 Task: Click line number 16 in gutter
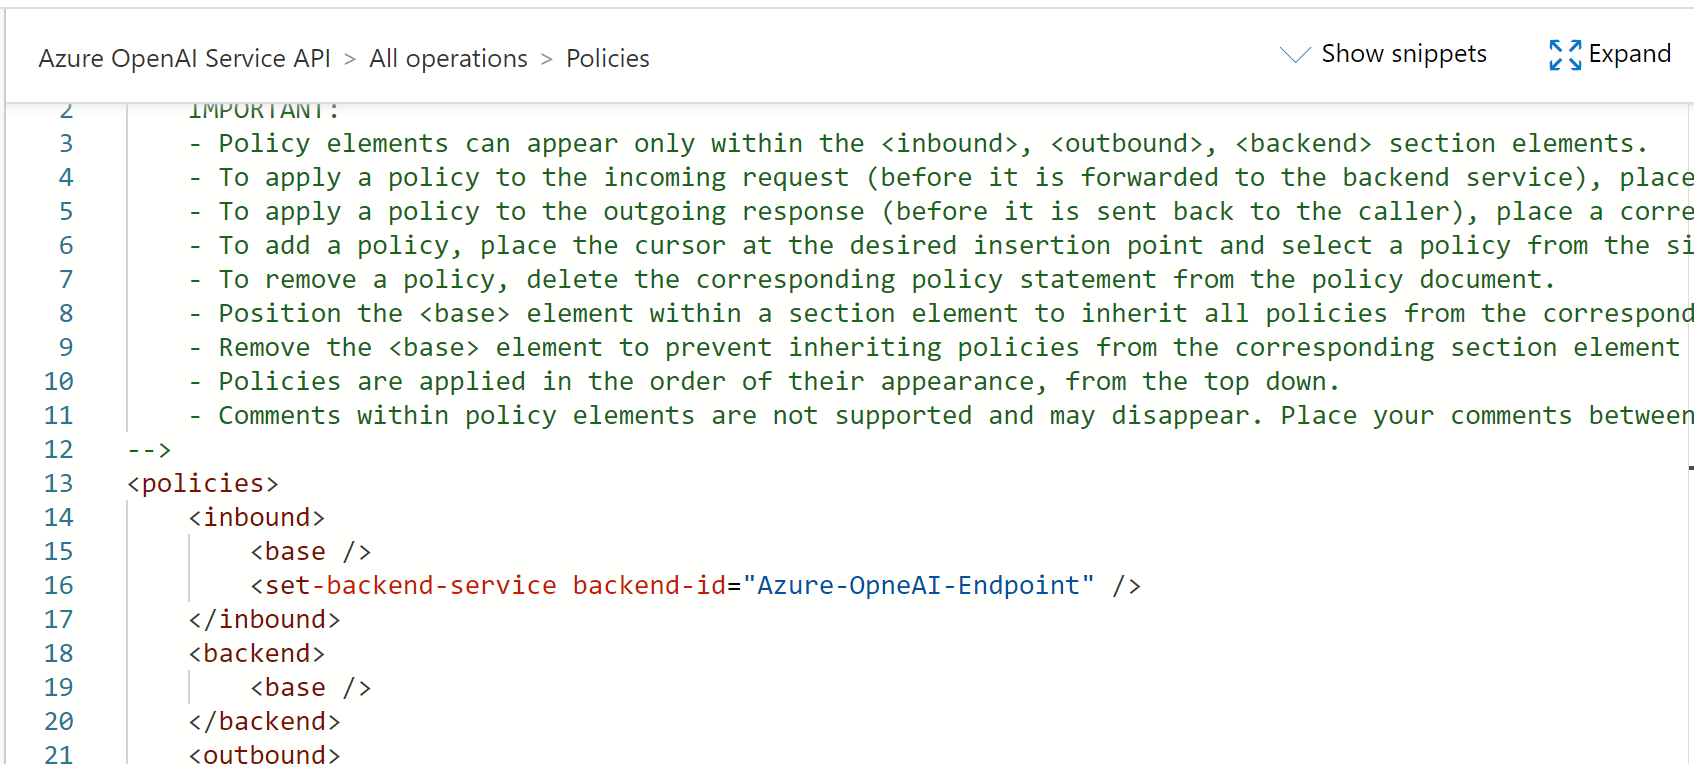(59, 586)
